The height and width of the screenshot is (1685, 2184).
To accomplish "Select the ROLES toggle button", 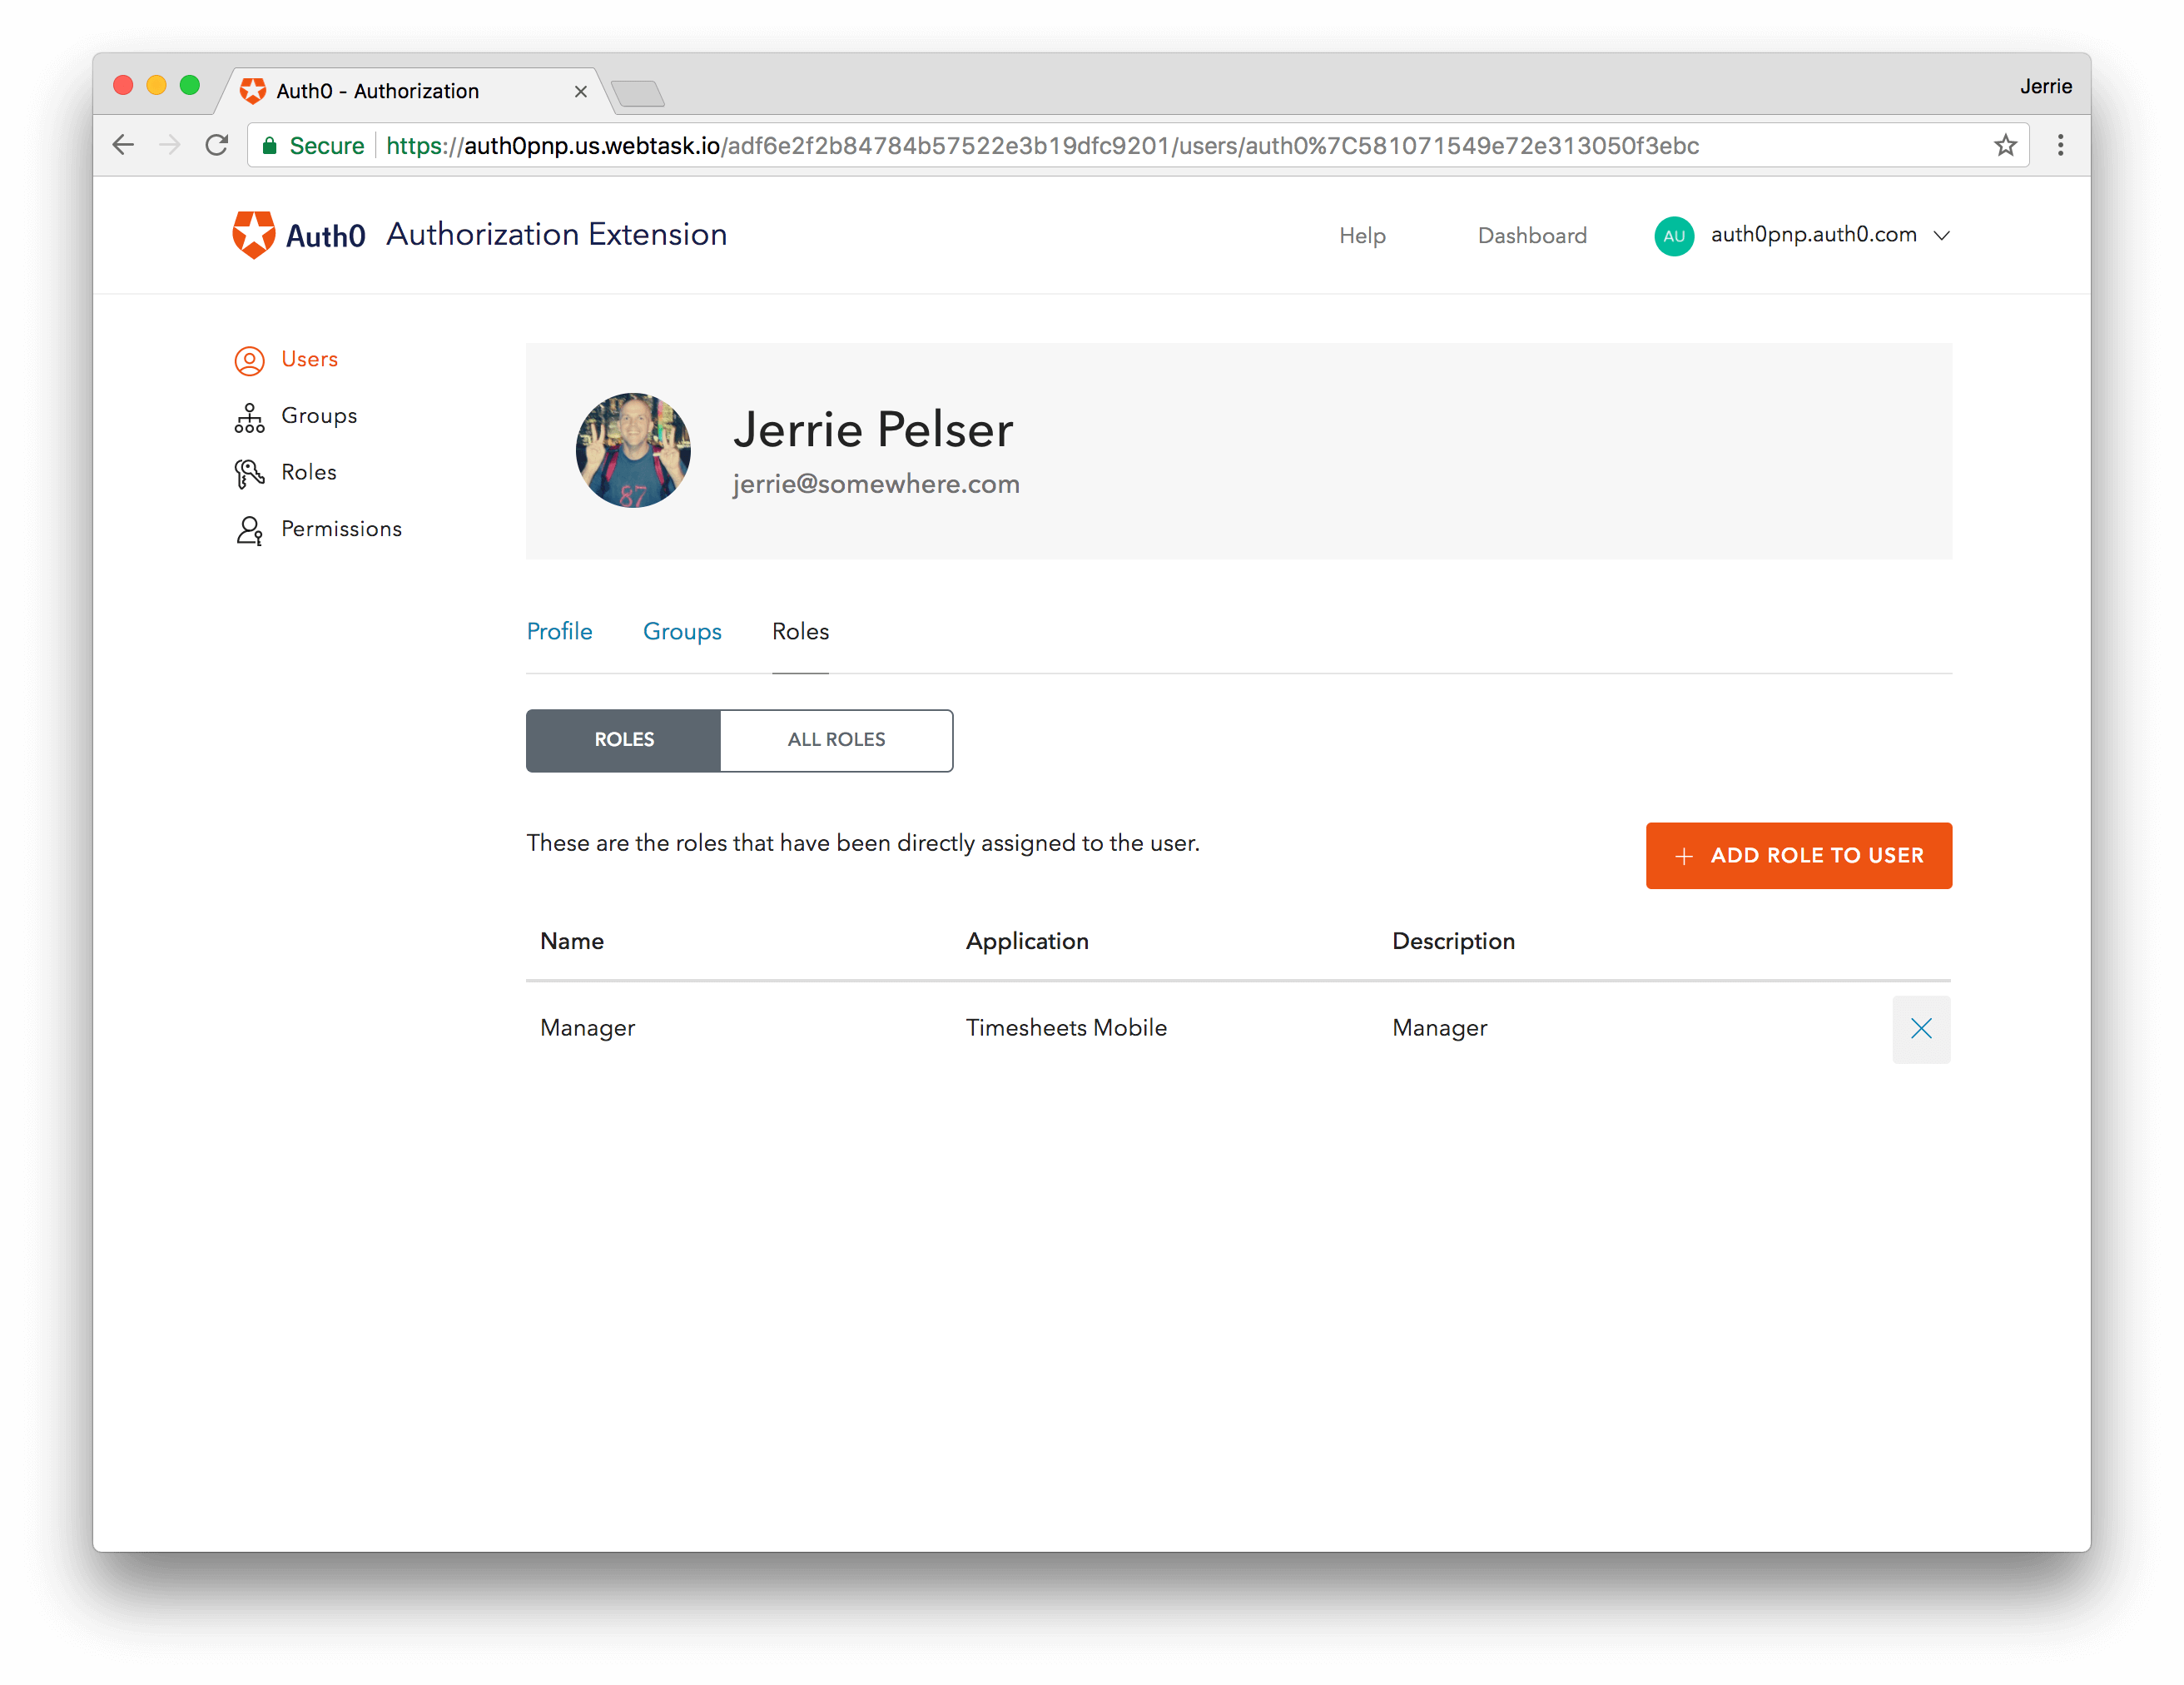I will coord(621,740).
